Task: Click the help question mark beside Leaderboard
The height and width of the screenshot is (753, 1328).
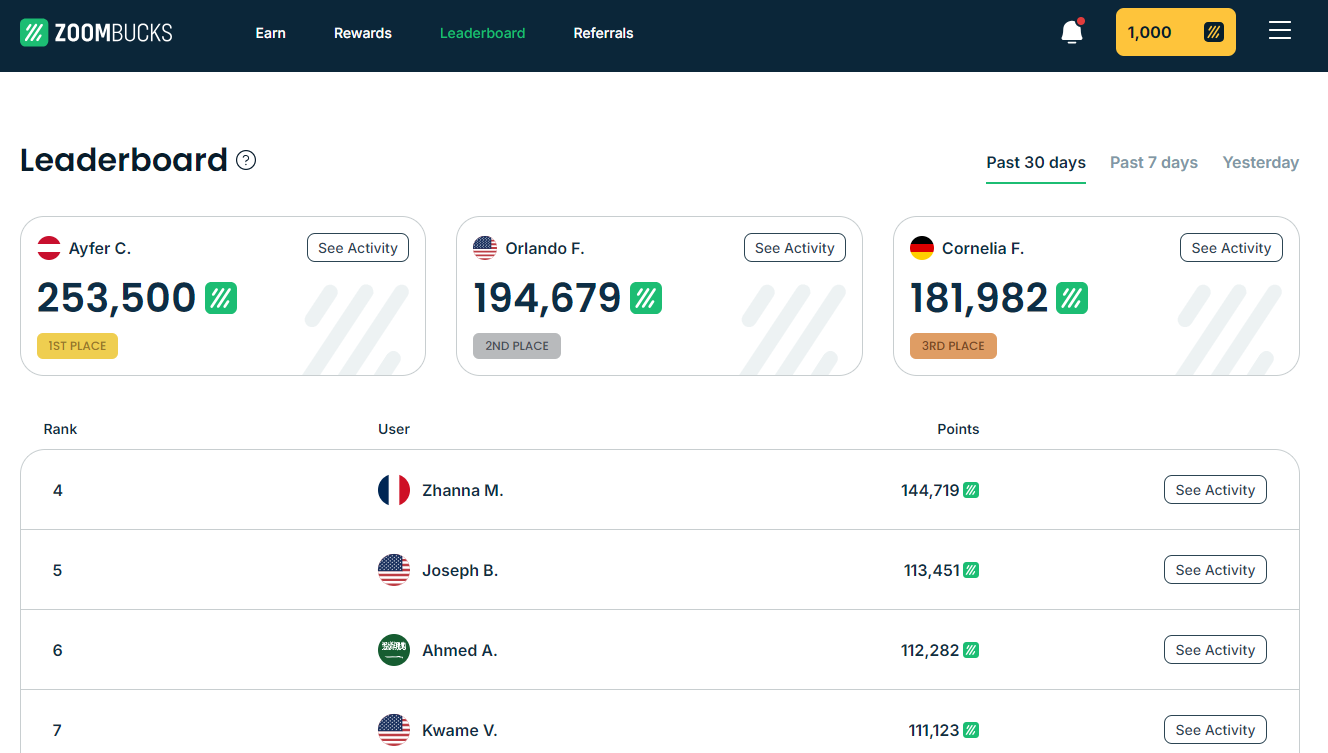Action: pos(246,160)
